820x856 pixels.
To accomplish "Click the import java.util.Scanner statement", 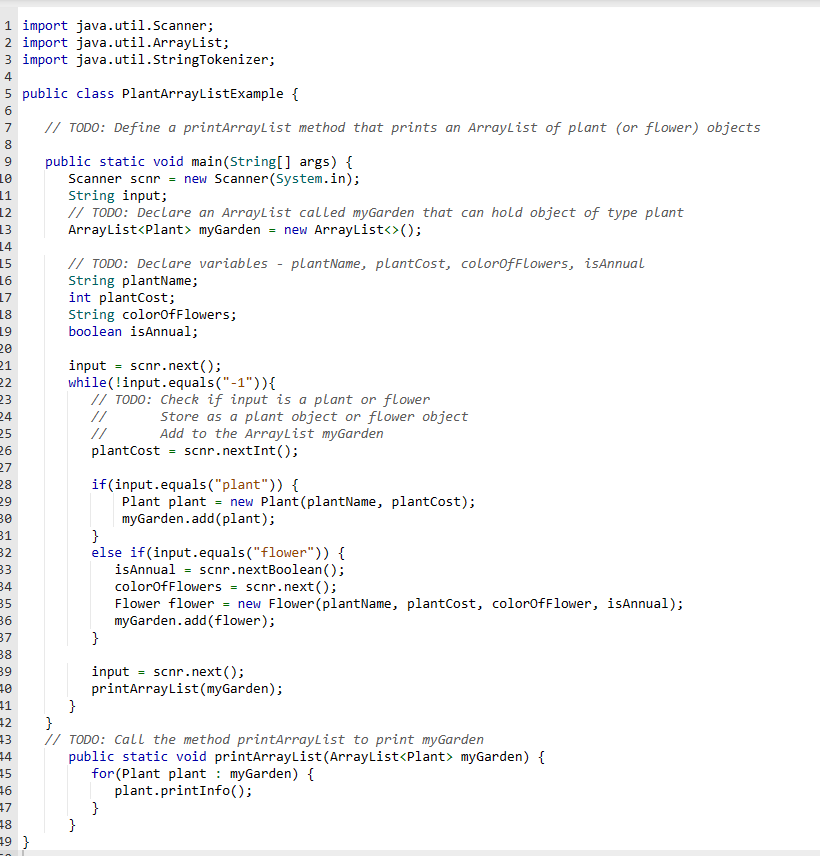I will click(x=120, y=25).
